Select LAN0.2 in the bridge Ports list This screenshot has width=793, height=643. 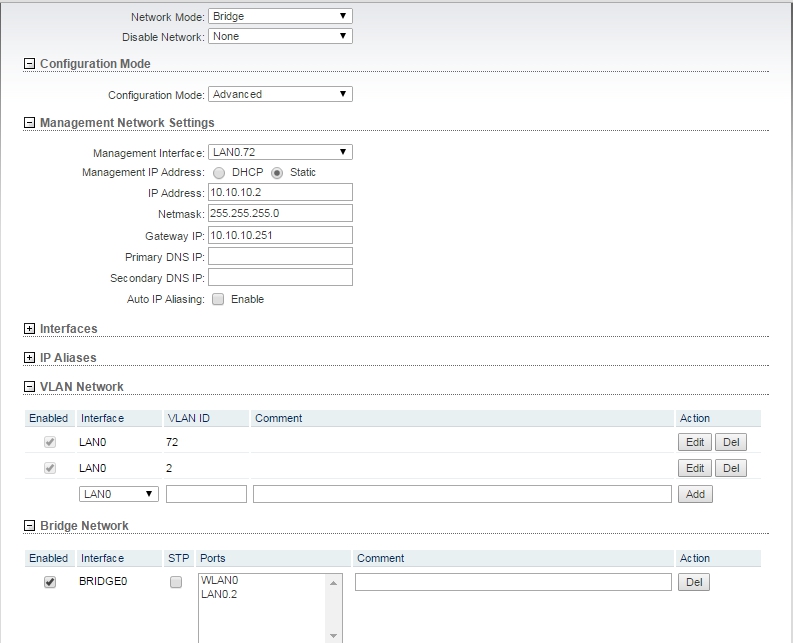[x=219, y=594]
